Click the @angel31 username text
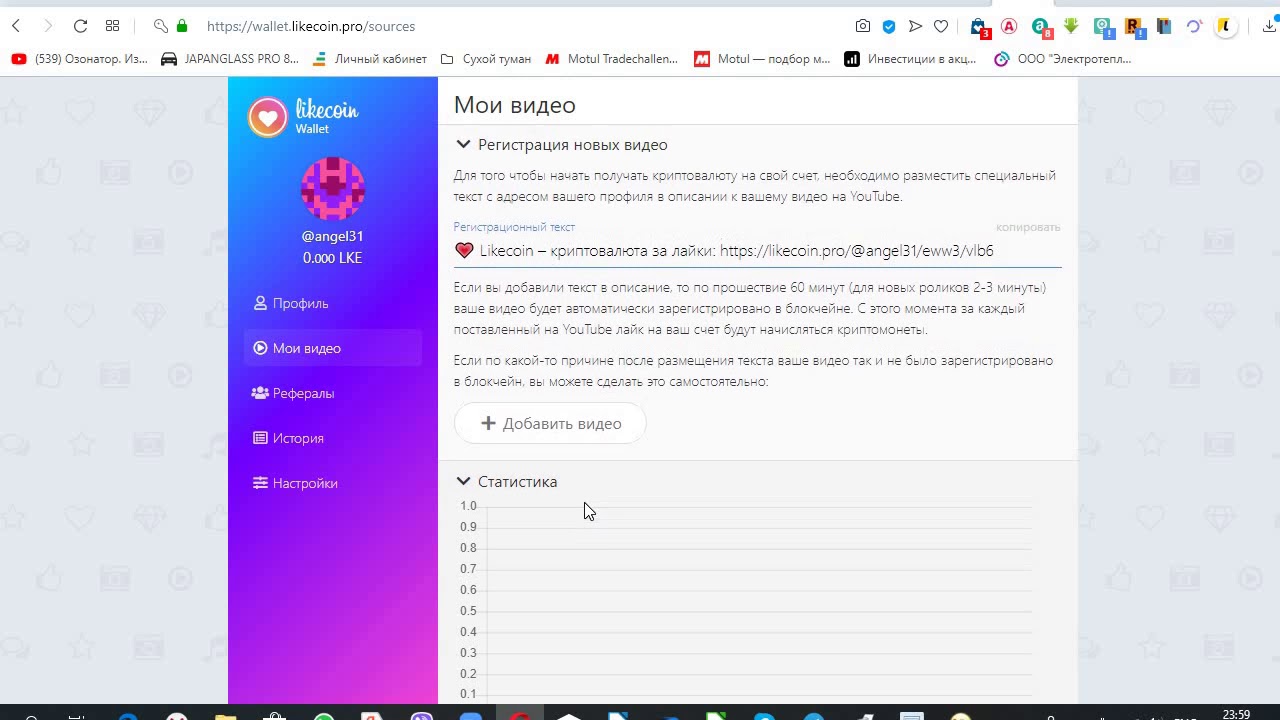Screen dimensions: 1280x720 pos(333,236)
